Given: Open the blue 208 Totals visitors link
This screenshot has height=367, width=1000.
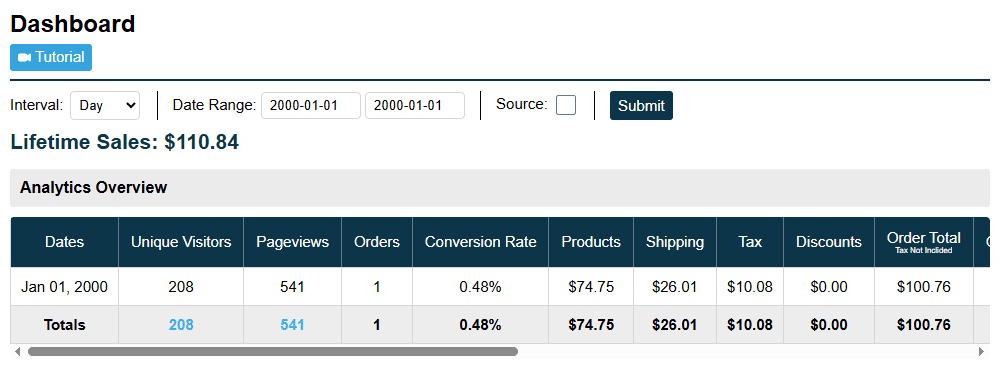Looking at the screenshot, I should 181,325.
